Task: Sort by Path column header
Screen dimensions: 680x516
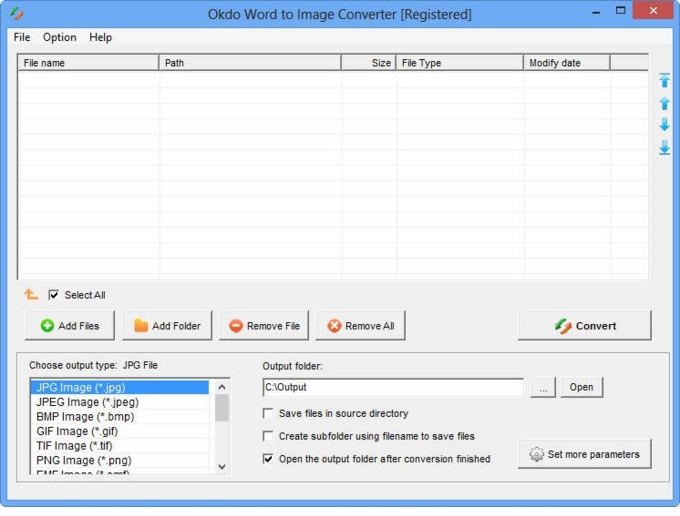Action: point(250,63)
